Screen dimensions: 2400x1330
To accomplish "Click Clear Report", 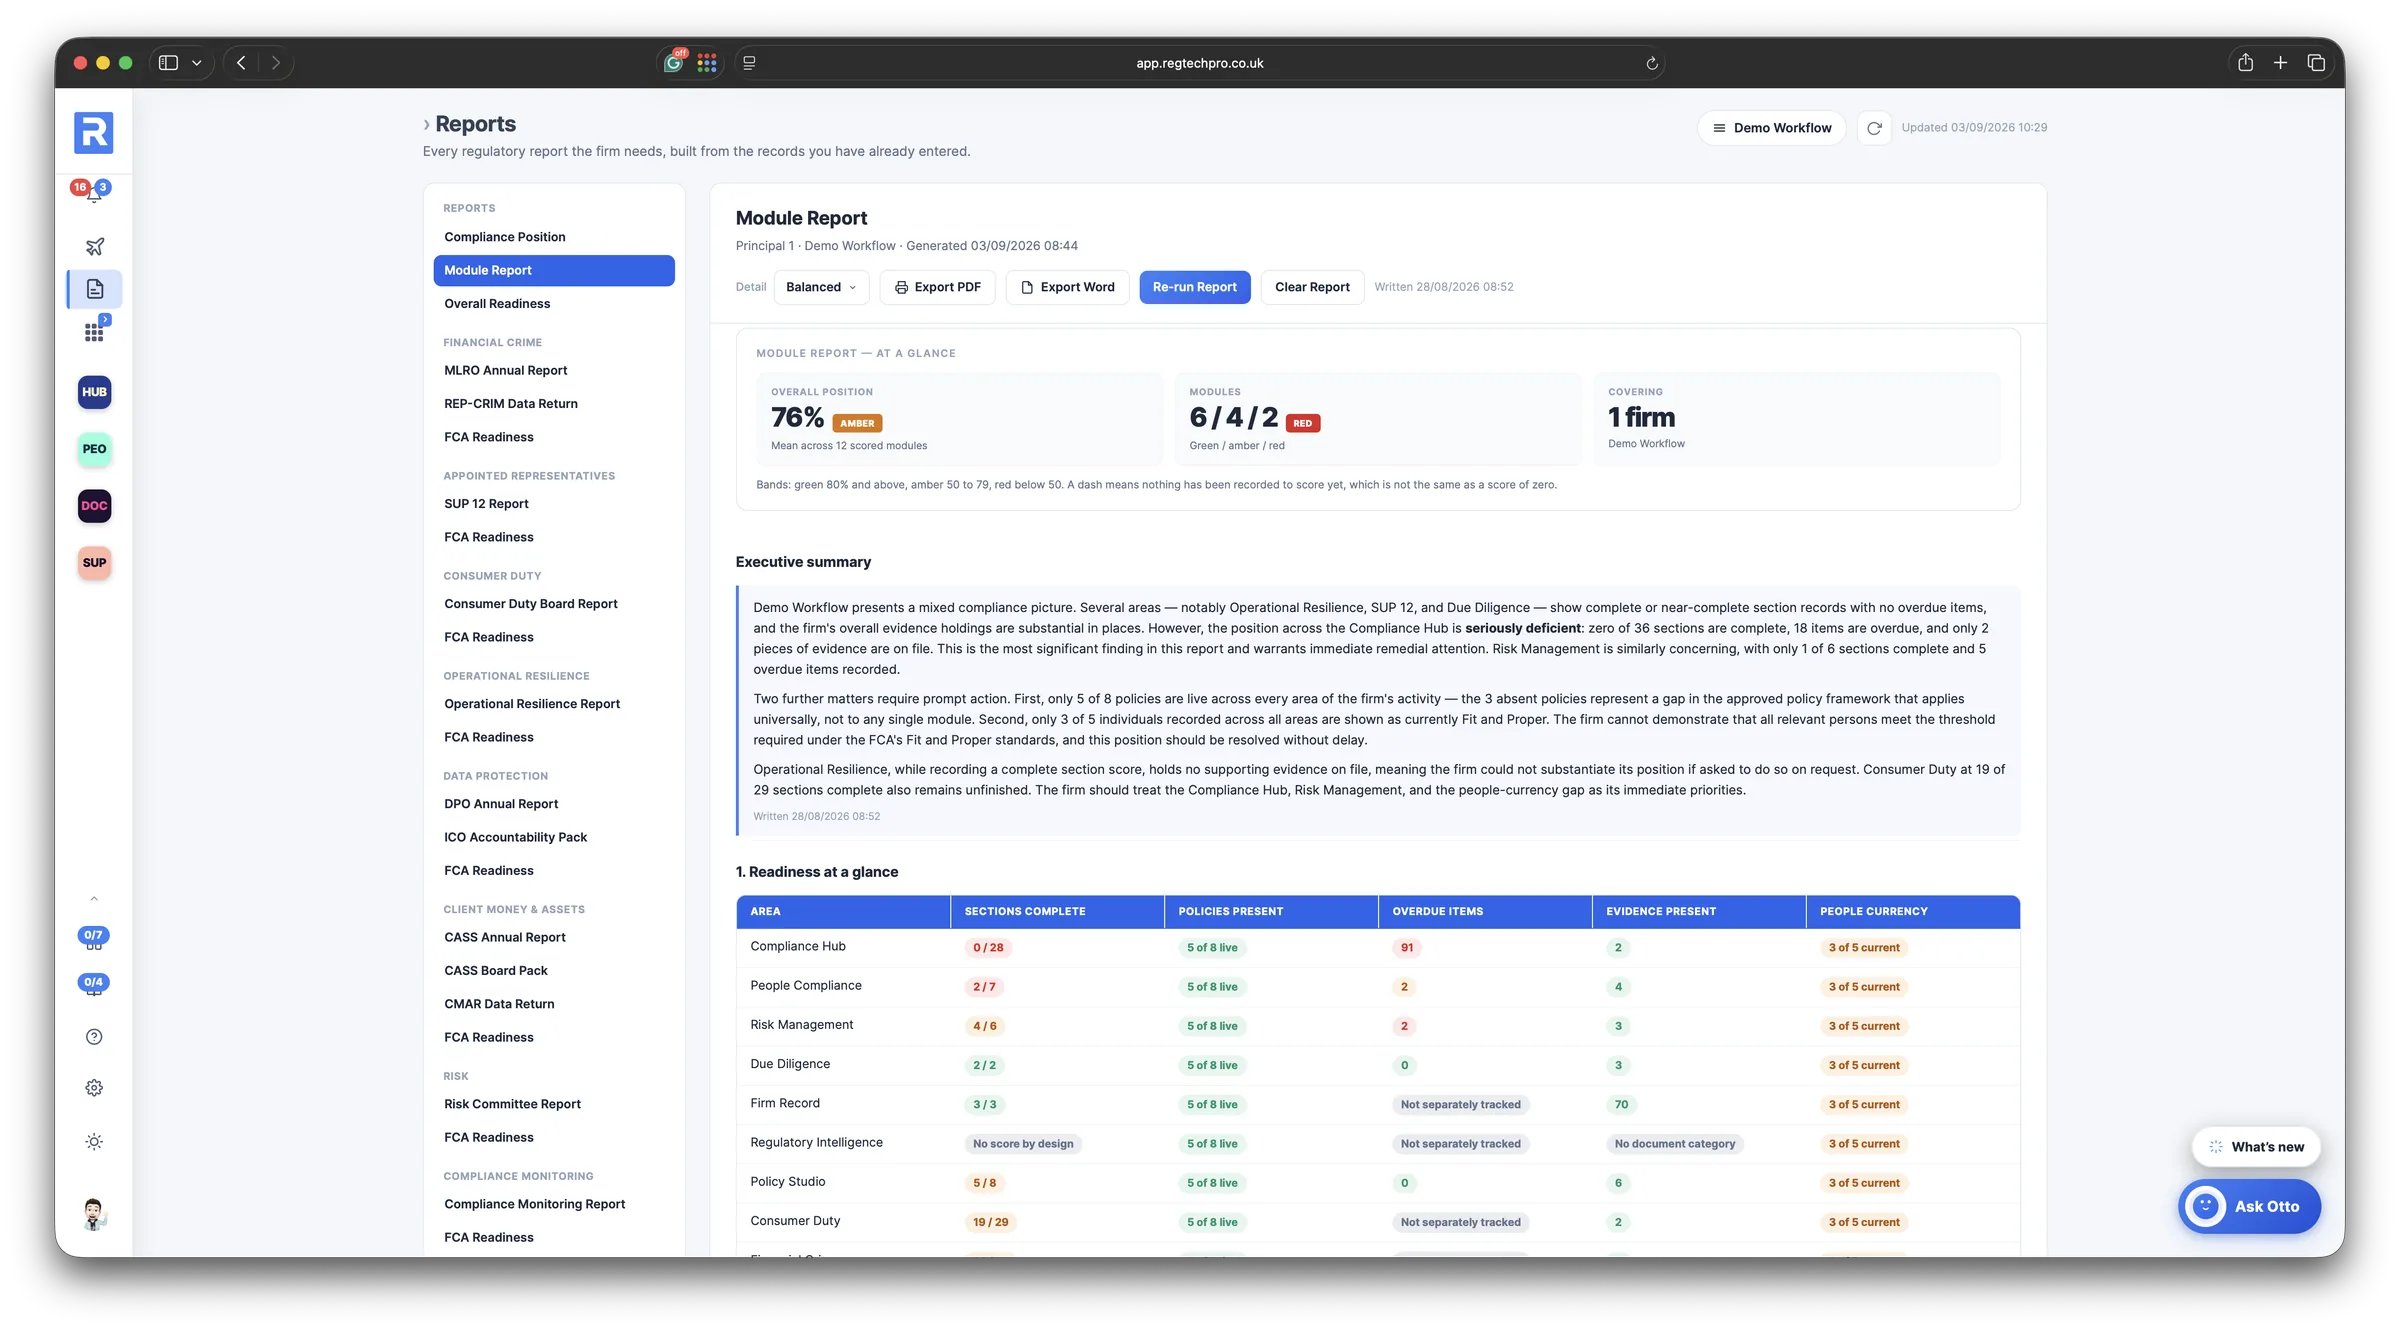I will point(1312,287).
